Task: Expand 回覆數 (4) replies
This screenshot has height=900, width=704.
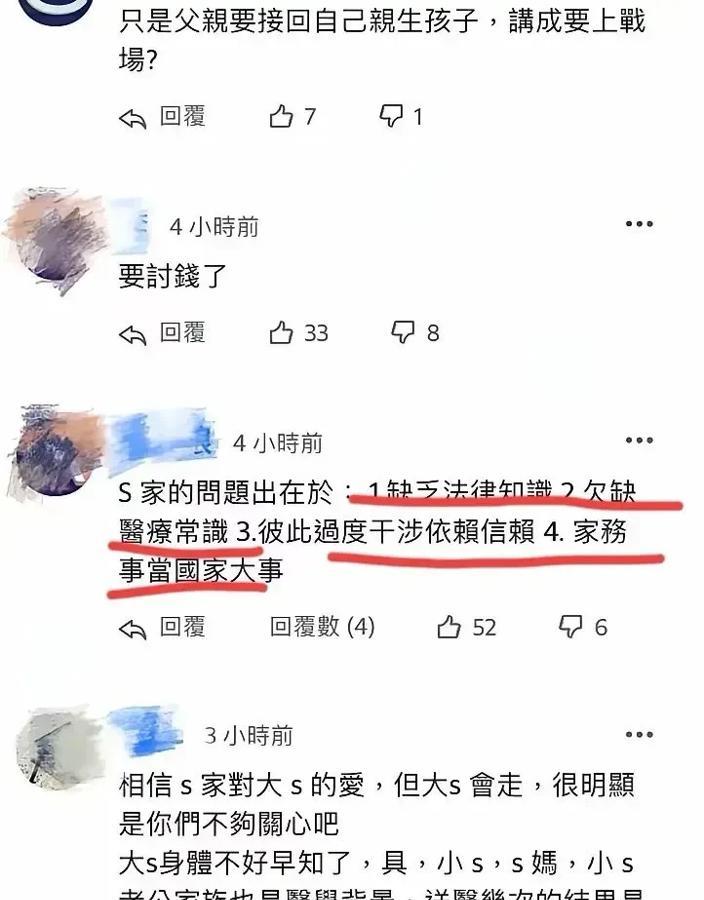Action: [x=322, y=627]
